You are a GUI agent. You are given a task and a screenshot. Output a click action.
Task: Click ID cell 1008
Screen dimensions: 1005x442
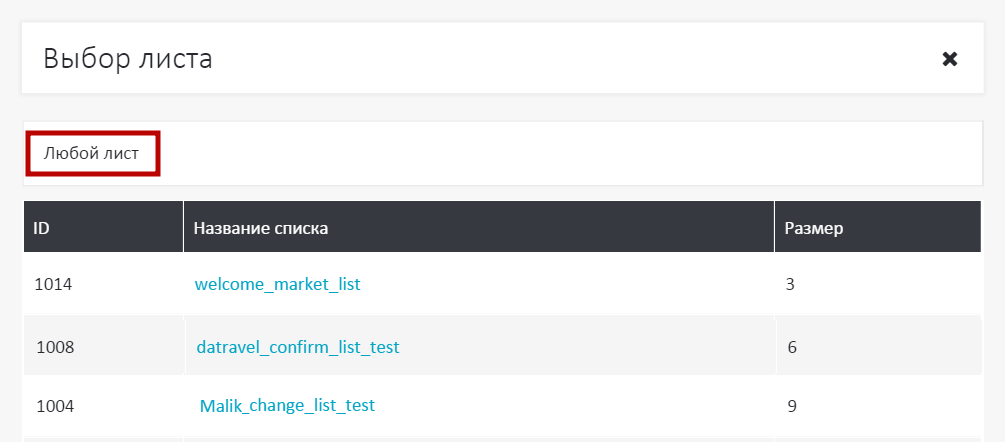pos(55,348)
